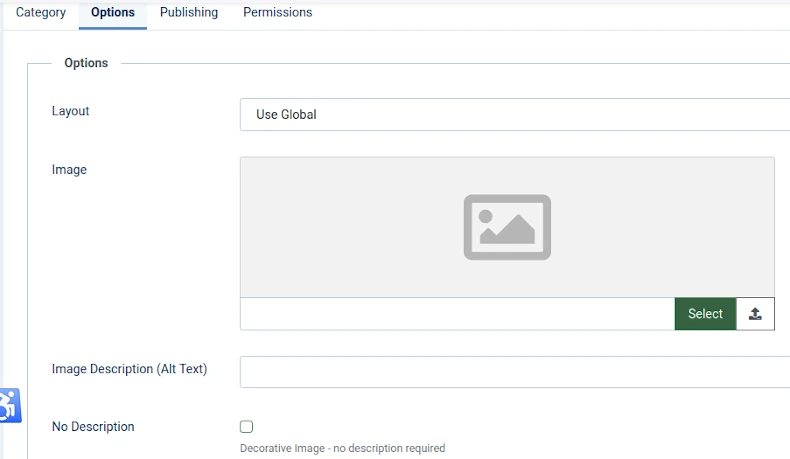The image size is (790, 459).
Task: Go to the Permissions tab
Action: (278, 13)
